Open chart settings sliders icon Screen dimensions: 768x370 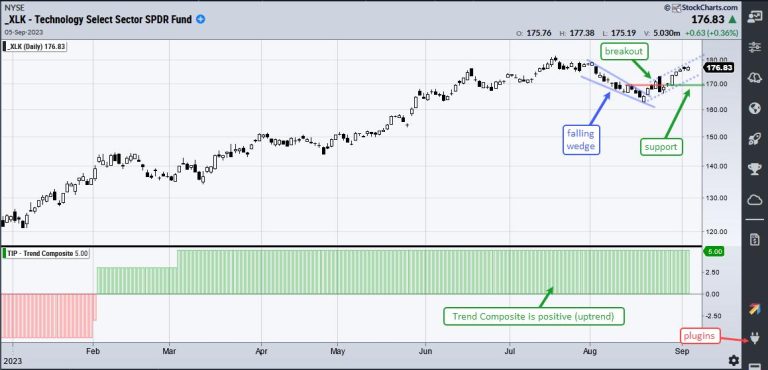754,47
